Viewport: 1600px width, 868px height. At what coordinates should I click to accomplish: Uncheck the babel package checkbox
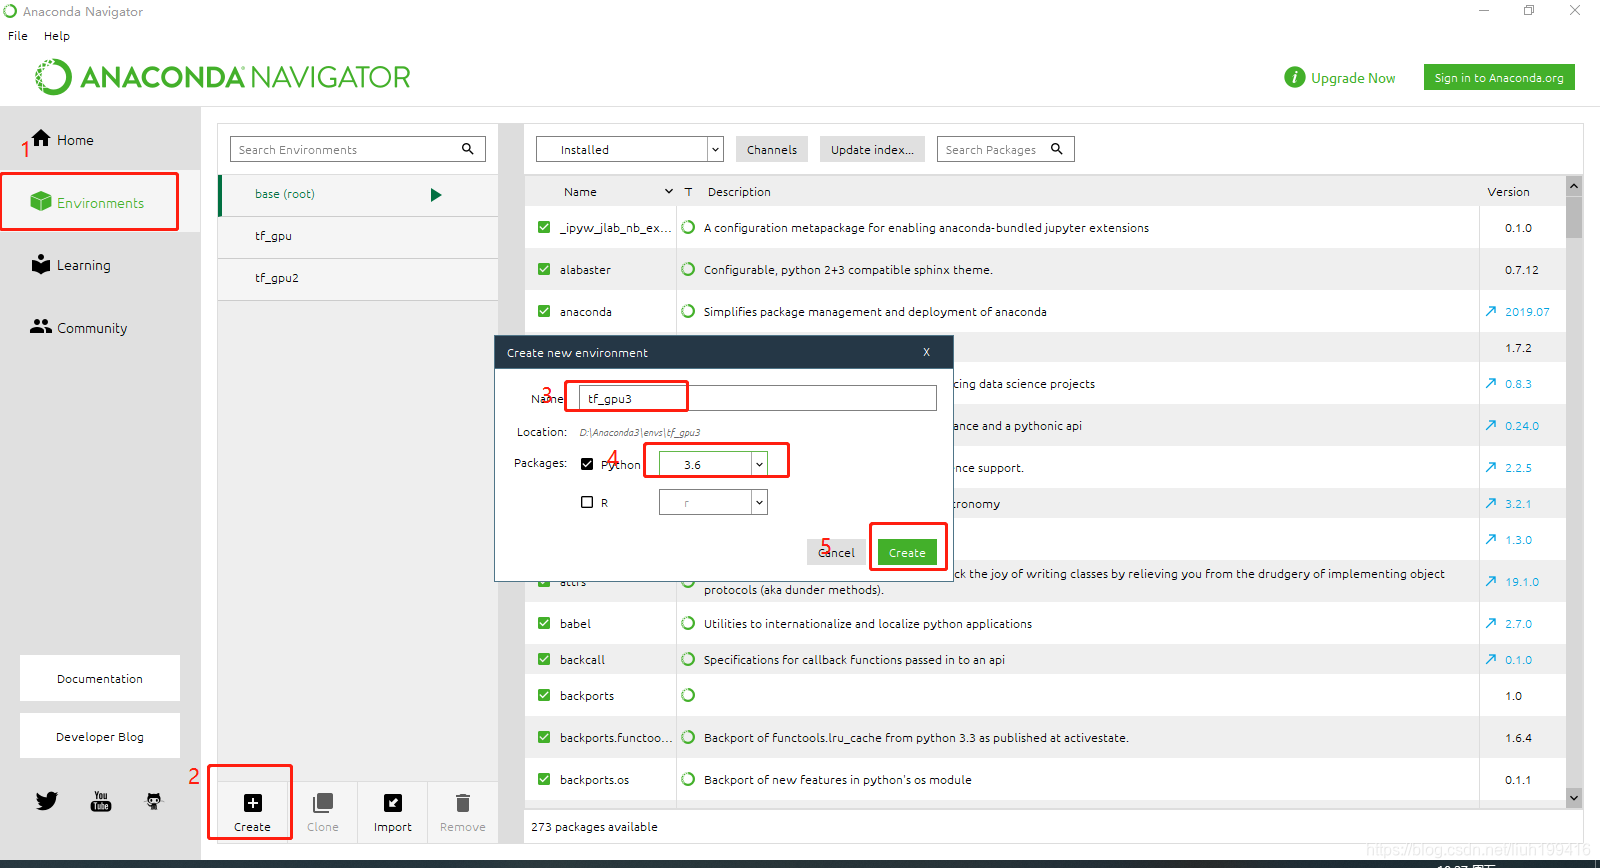544,623
